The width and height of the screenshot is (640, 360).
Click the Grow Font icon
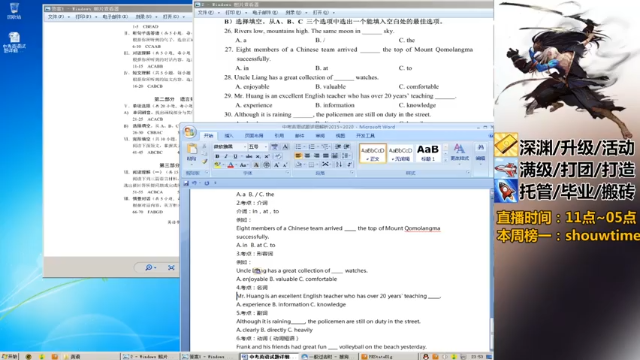coord(276,165)
